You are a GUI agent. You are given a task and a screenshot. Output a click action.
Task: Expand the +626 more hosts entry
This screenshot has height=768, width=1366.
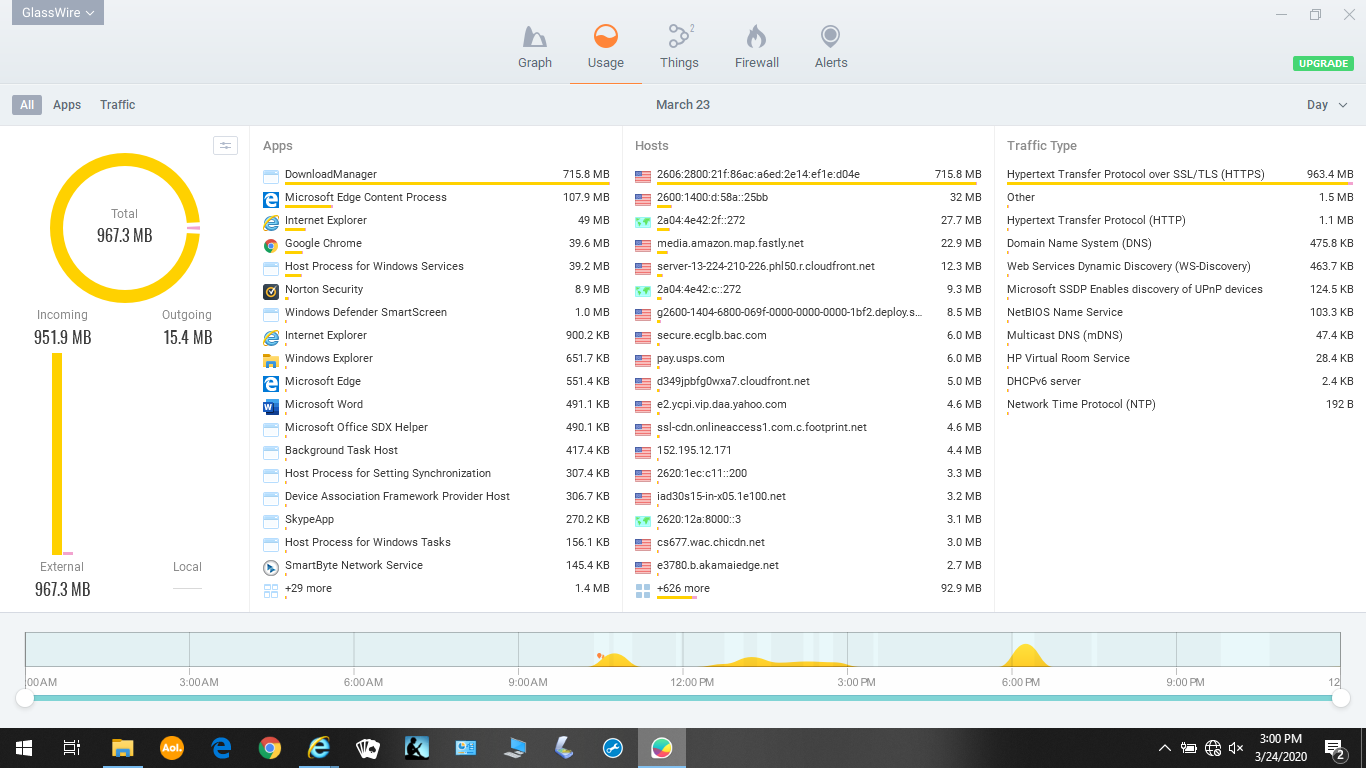[x=683, y=589]
